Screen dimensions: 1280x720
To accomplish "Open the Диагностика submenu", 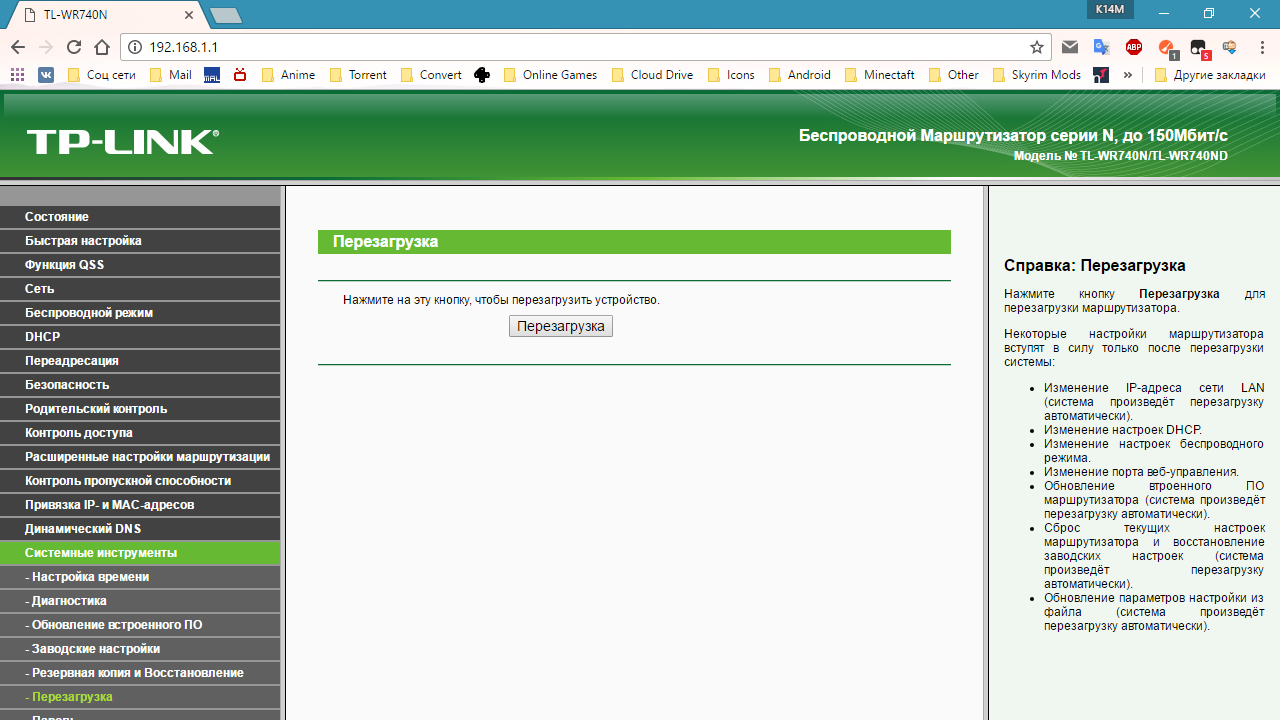I will click(x=140, y=601).
